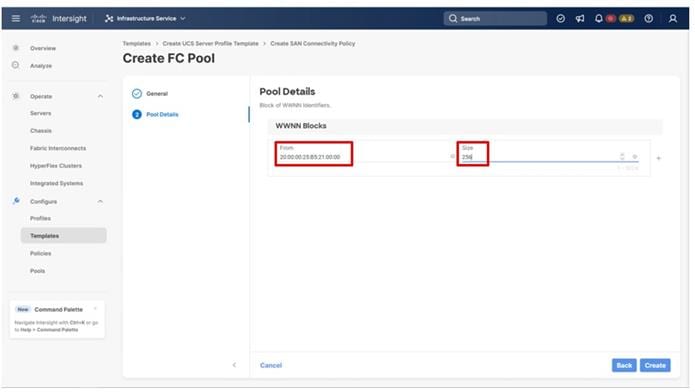This screenshot has width=695, height=392.
Task: Open the help question mark icon
Action: pyautogui.click(x=648, y=18)
